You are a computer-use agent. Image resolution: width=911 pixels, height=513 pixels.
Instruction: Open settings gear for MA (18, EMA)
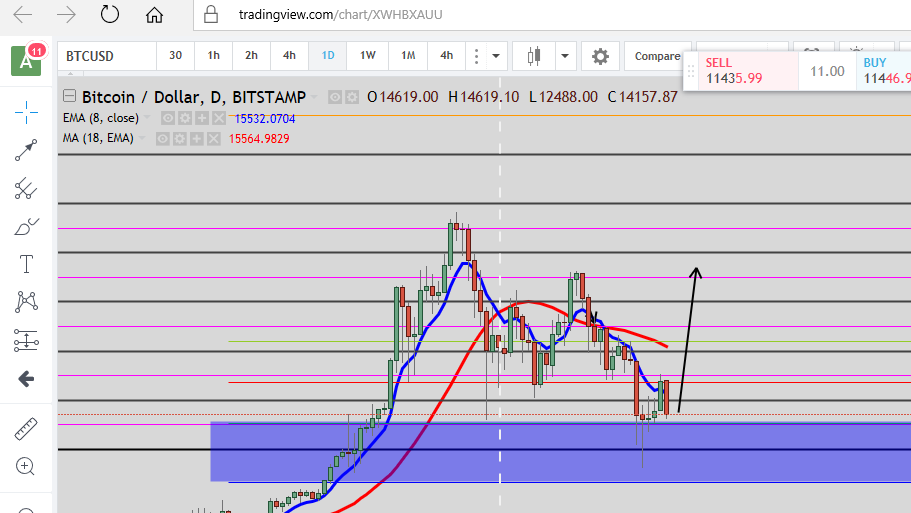180,139
